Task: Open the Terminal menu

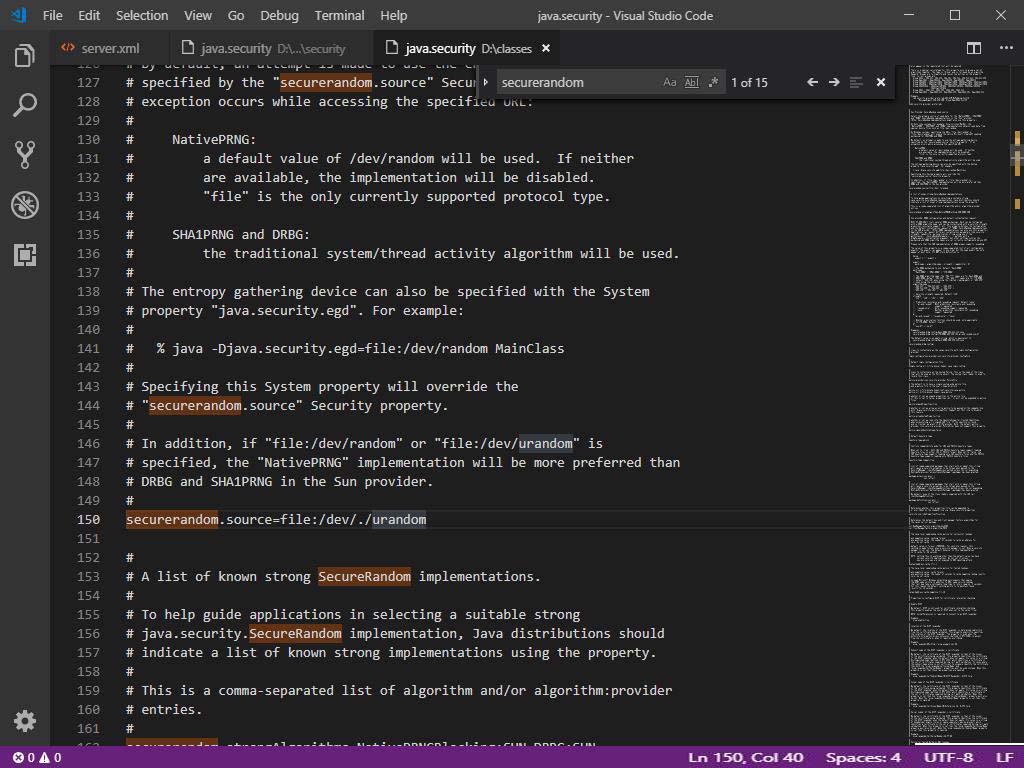Action: pyautogui.click(x=338, y=15)
